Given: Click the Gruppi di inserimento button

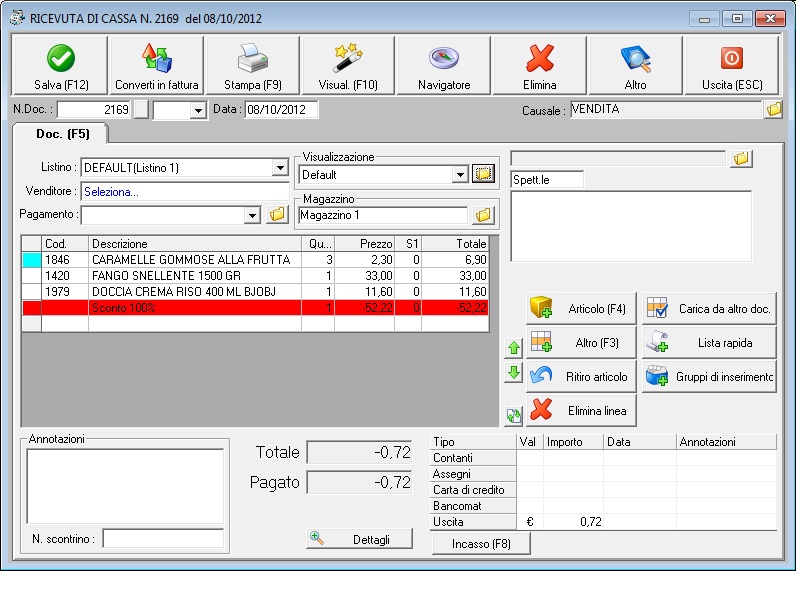Looking at the screenshot, I should pos(709,376).
